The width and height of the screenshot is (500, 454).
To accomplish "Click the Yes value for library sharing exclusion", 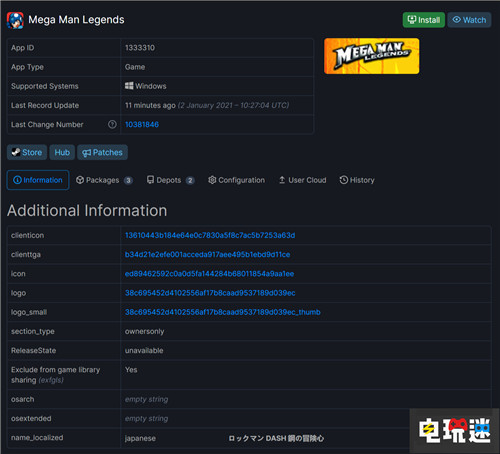I will click(x=131, y=370).
